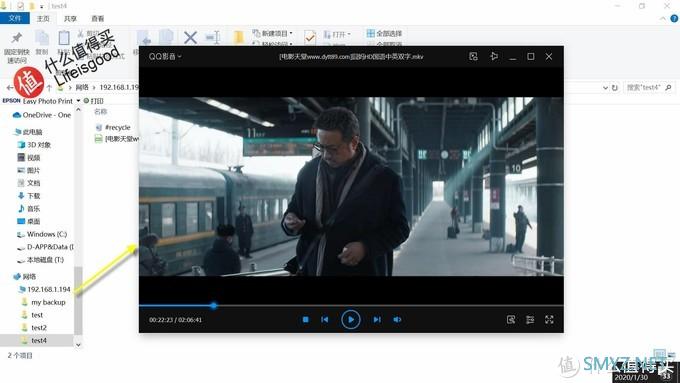This screenshot has height=383, width=680.
Task: Click the blue playback progress knob
Action: (x=214, y=305)
